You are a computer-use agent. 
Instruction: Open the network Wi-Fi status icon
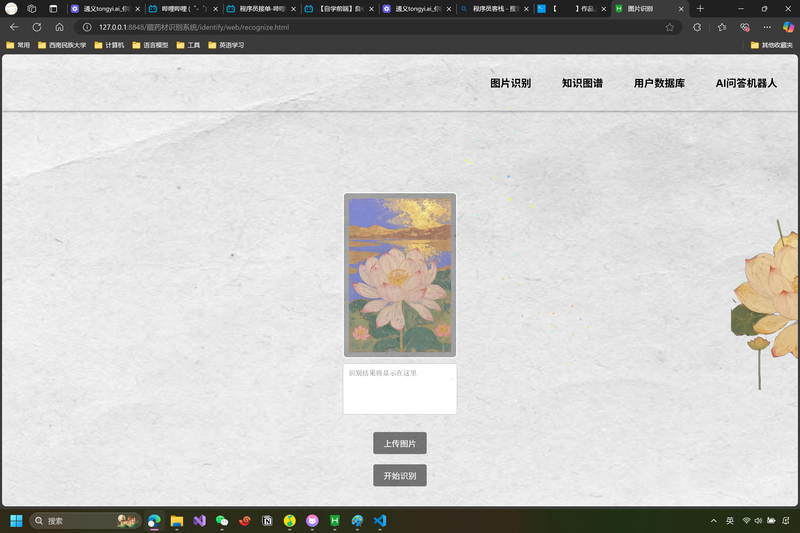point(746,521)
